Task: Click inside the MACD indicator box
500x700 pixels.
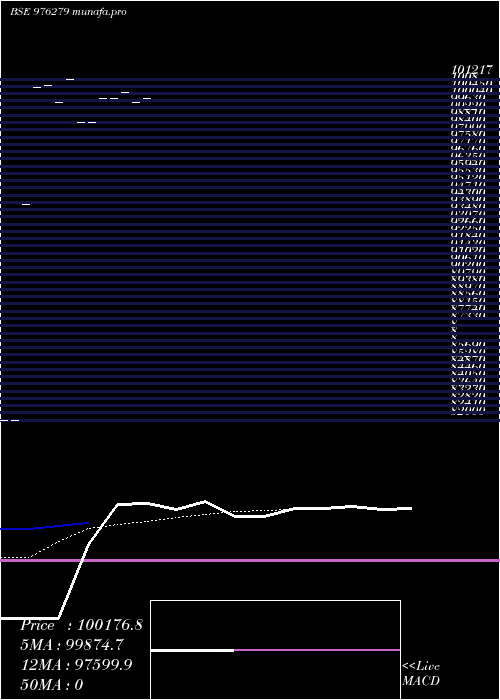Action: [x=275, y=650]
